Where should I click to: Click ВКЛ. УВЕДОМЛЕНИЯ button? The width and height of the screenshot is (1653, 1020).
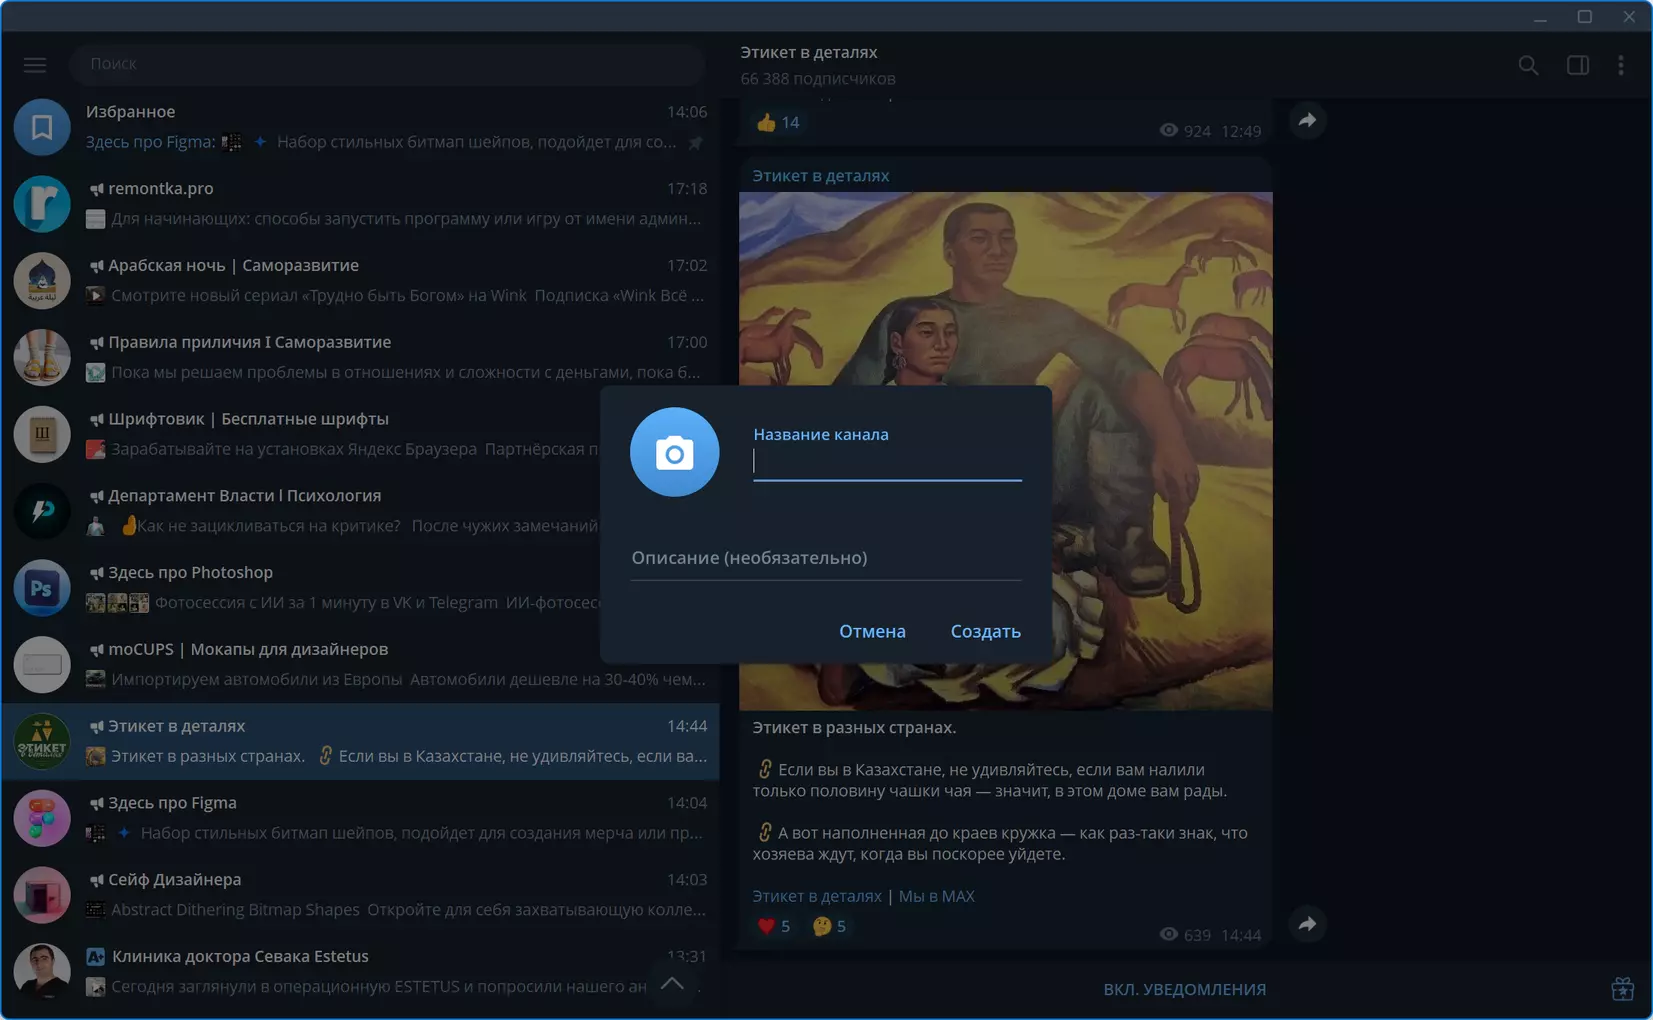click(1184, 989)
